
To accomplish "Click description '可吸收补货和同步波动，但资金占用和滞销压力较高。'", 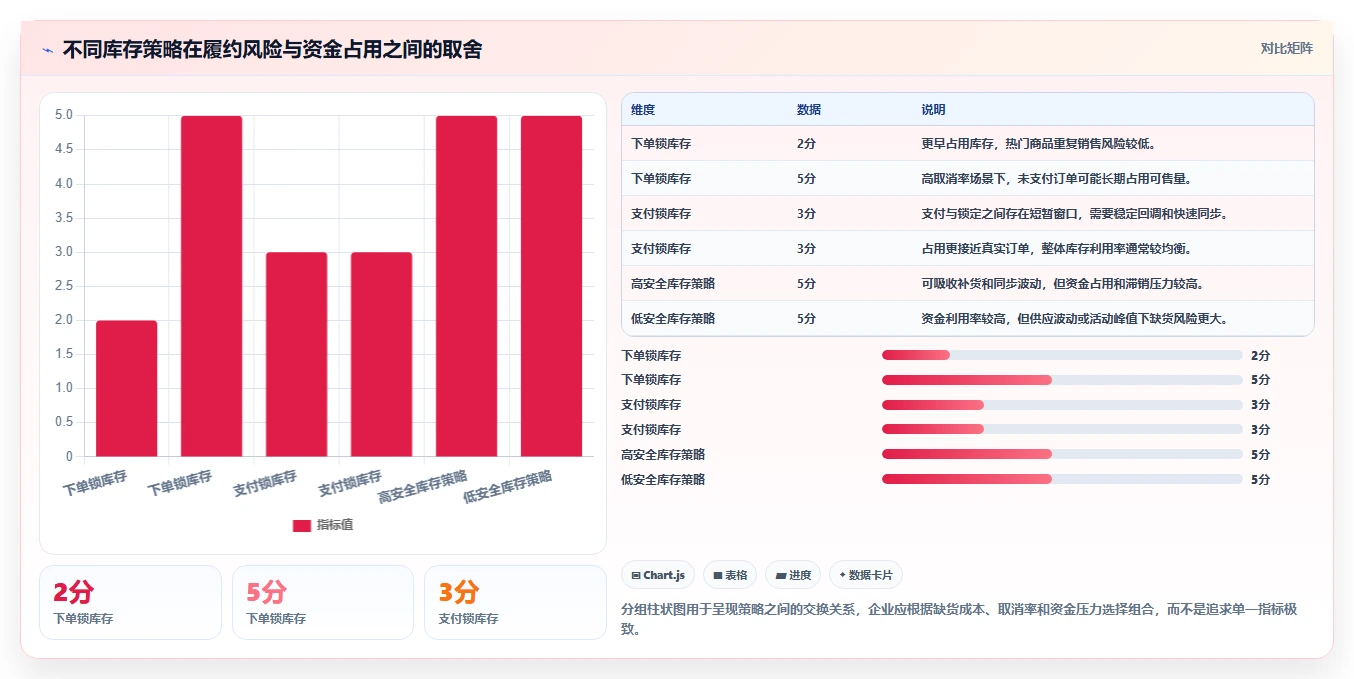I will click(x=1062, y=284).
